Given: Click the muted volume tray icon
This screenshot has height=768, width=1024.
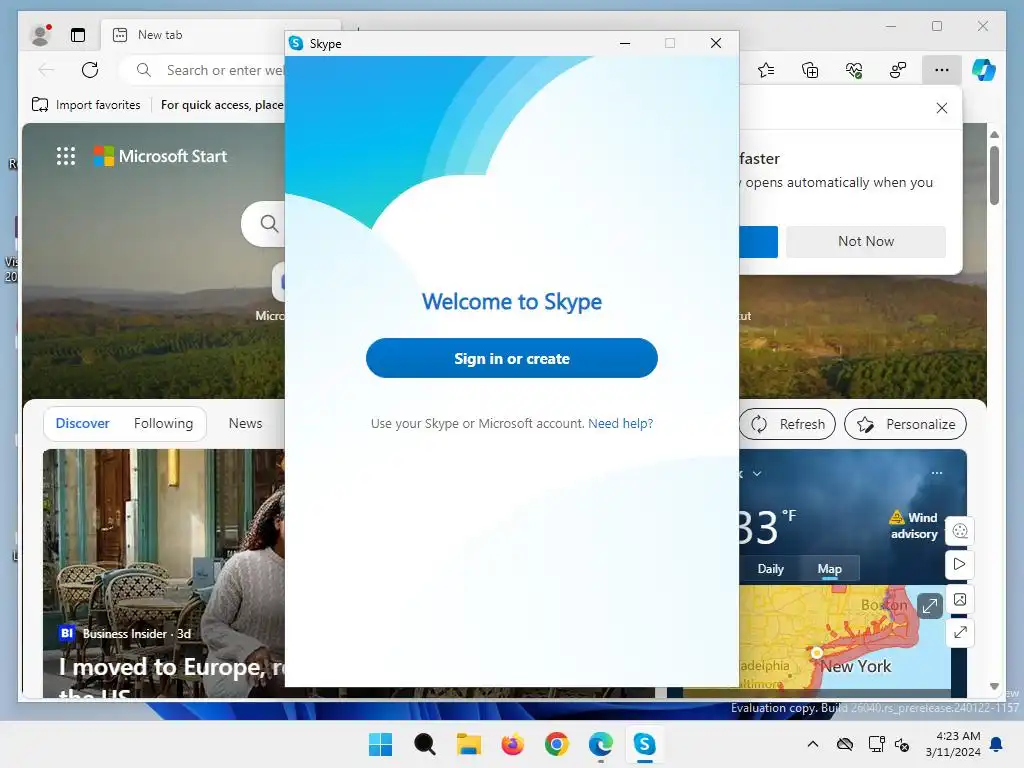Looking at the screenshot, I should [903, 744].
